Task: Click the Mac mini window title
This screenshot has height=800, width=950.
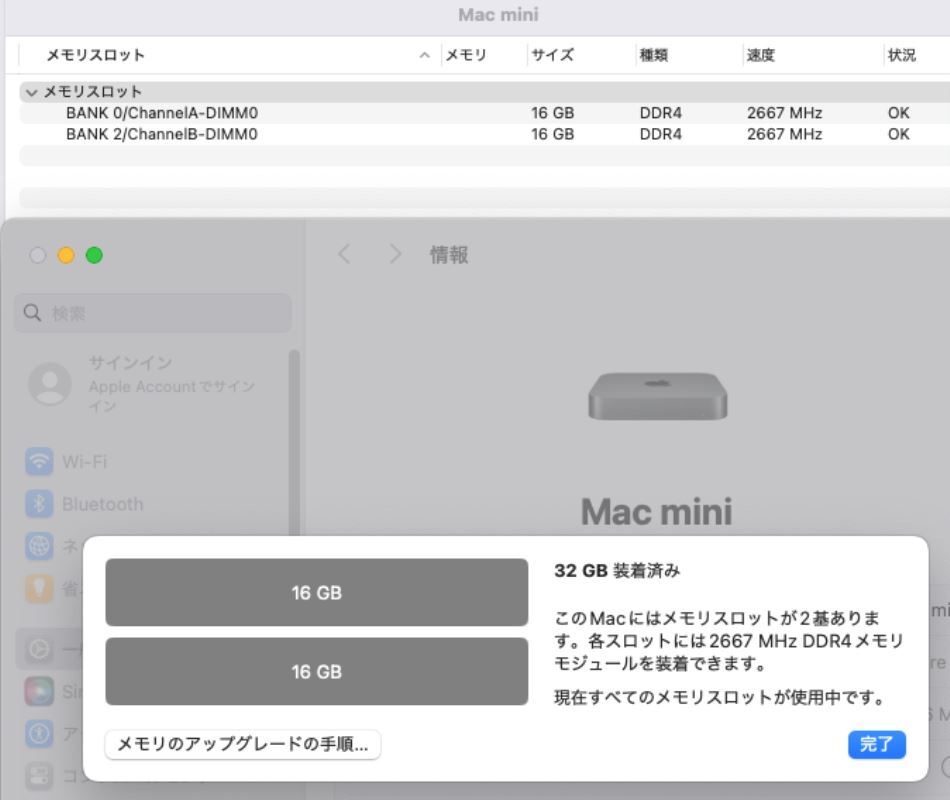Action: (498, 15)
